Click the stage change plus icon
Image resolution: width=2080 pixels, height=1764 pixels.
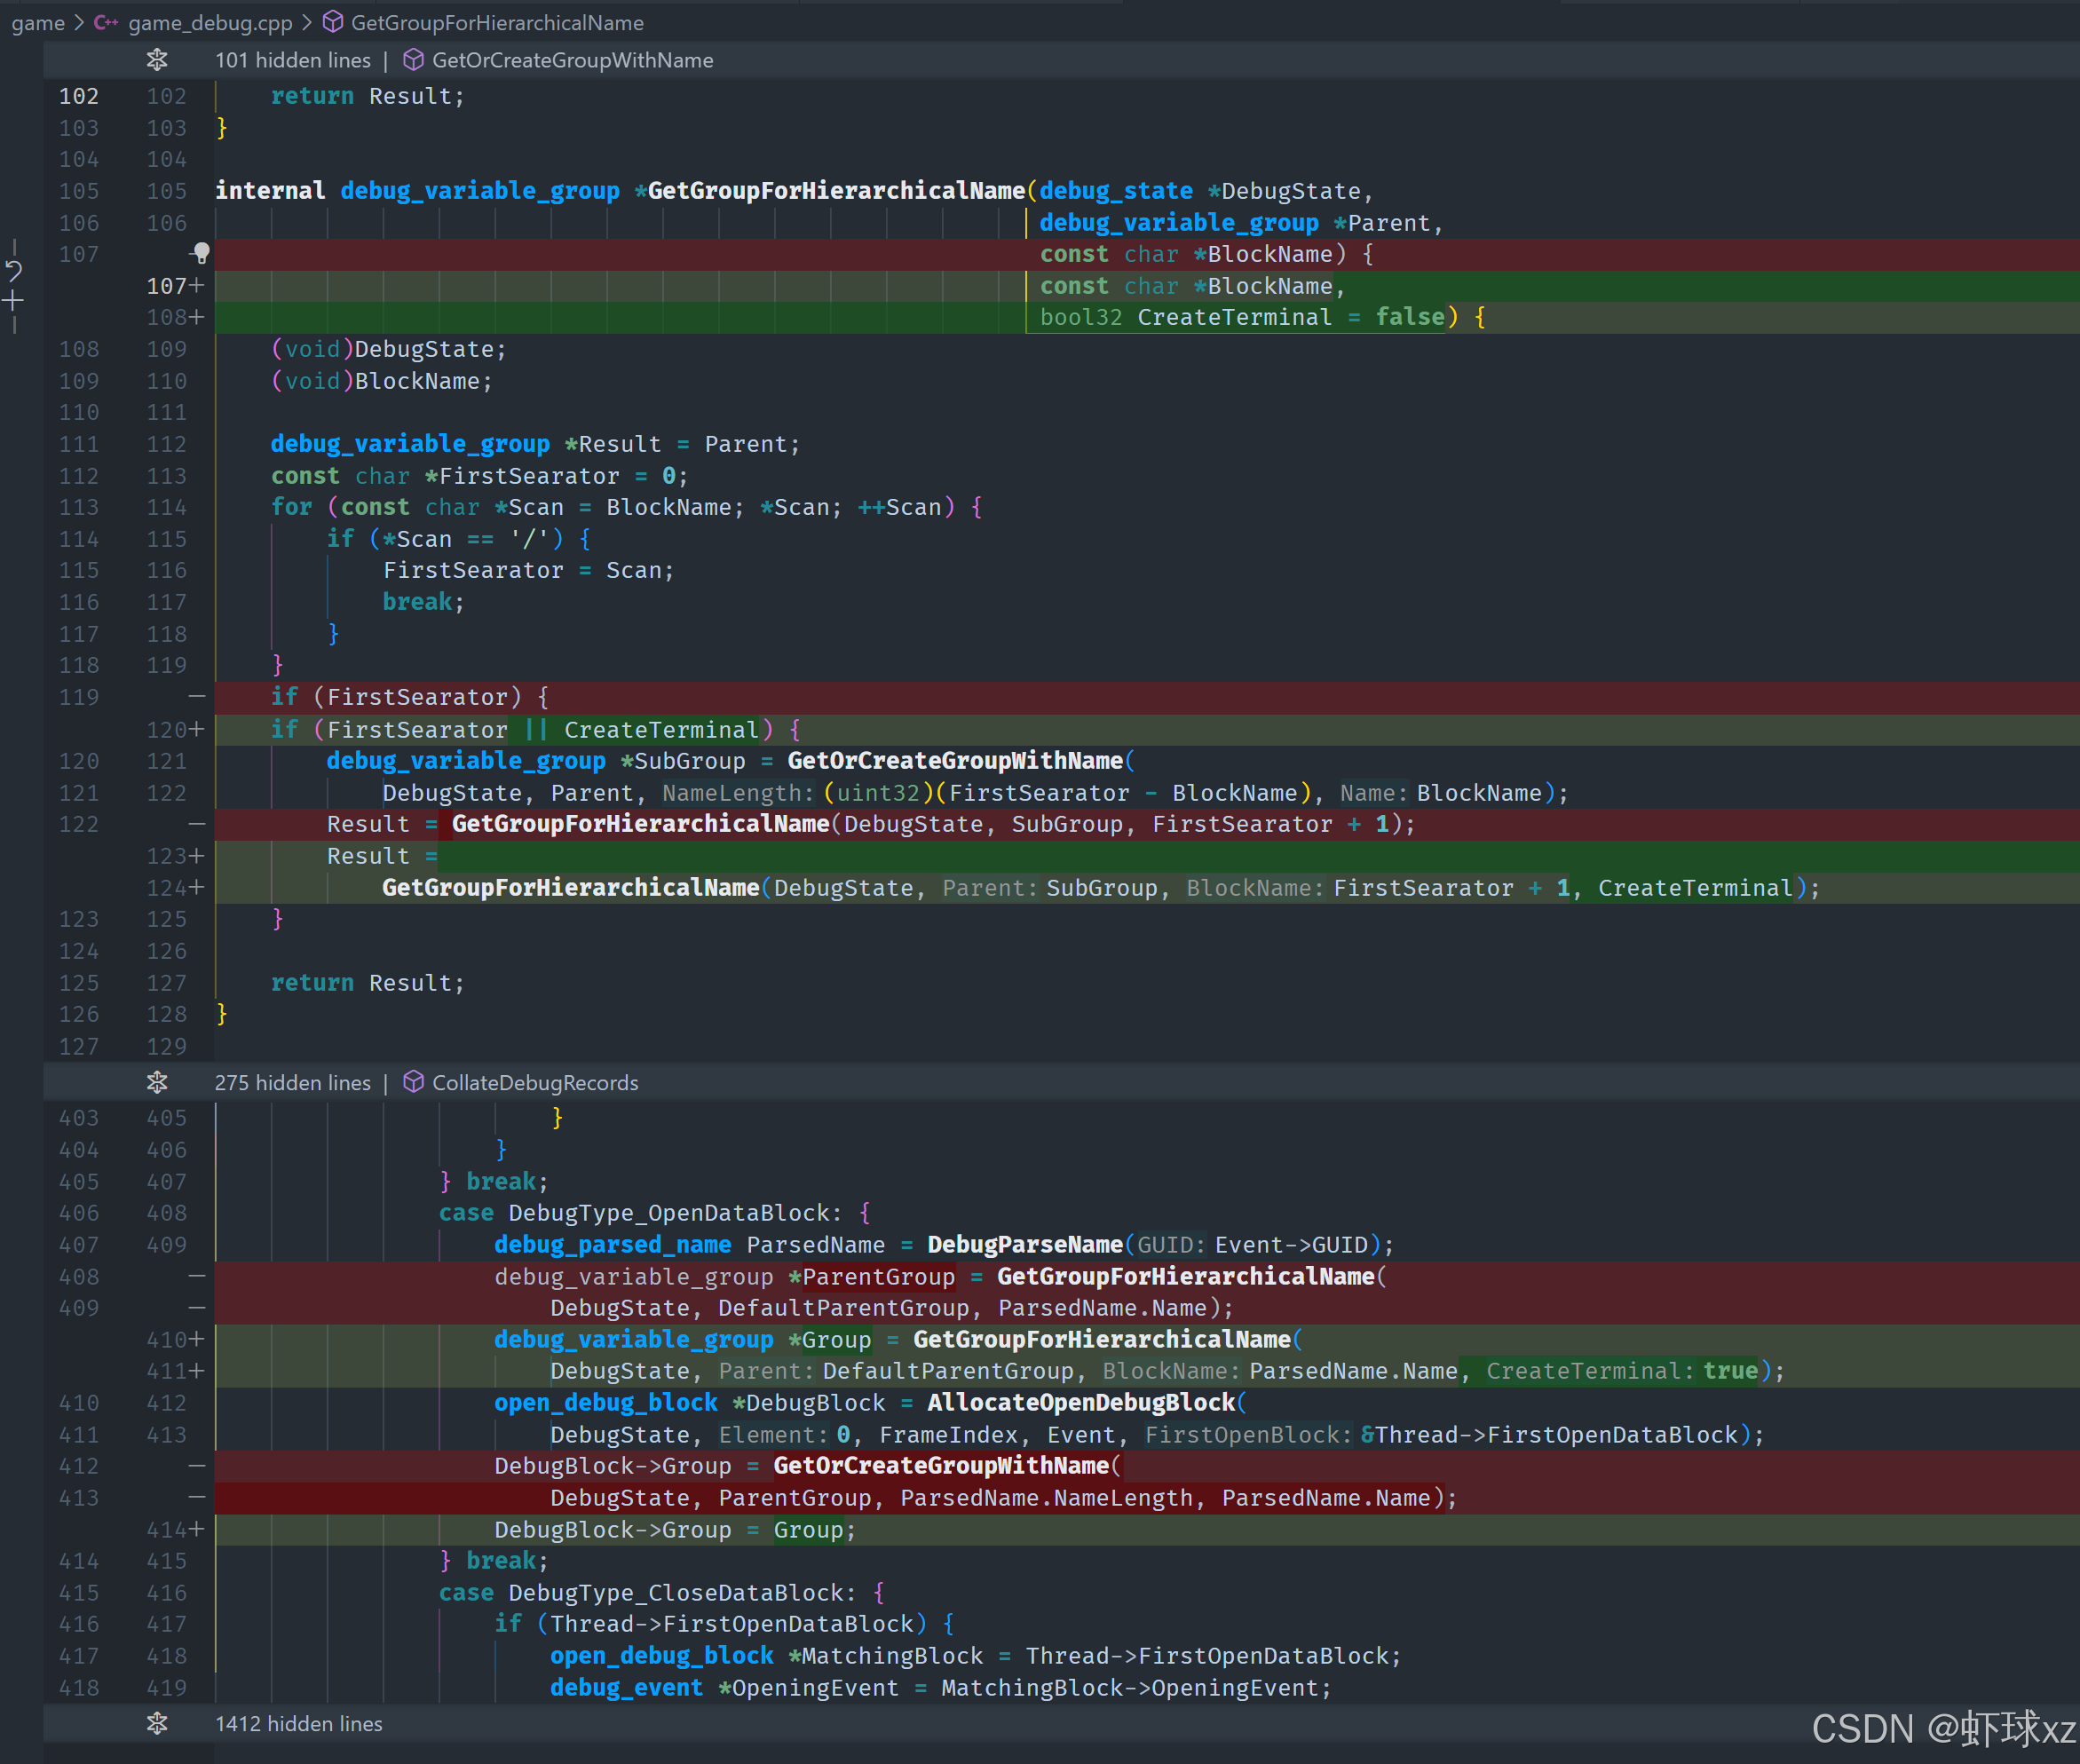13,300
